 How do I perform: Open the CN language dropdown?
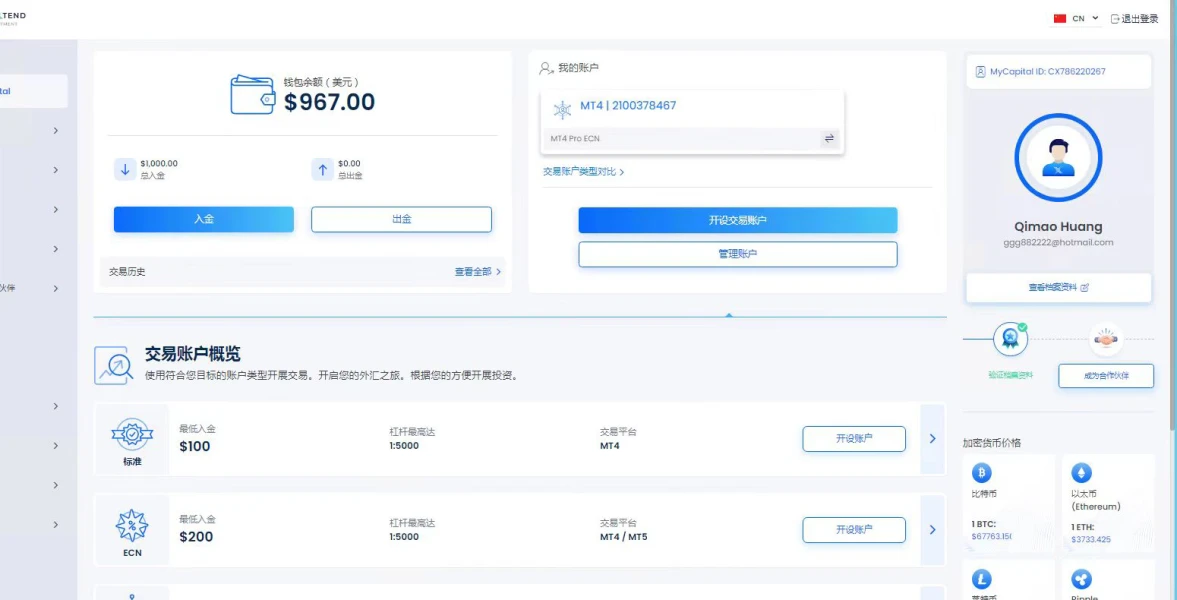(1077, 19)
